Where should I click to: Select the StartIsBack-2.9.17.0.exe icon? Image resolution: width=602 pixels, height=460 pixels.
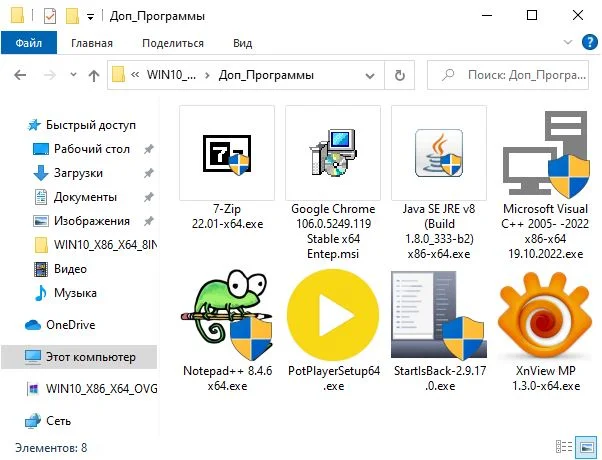[439, 314]
